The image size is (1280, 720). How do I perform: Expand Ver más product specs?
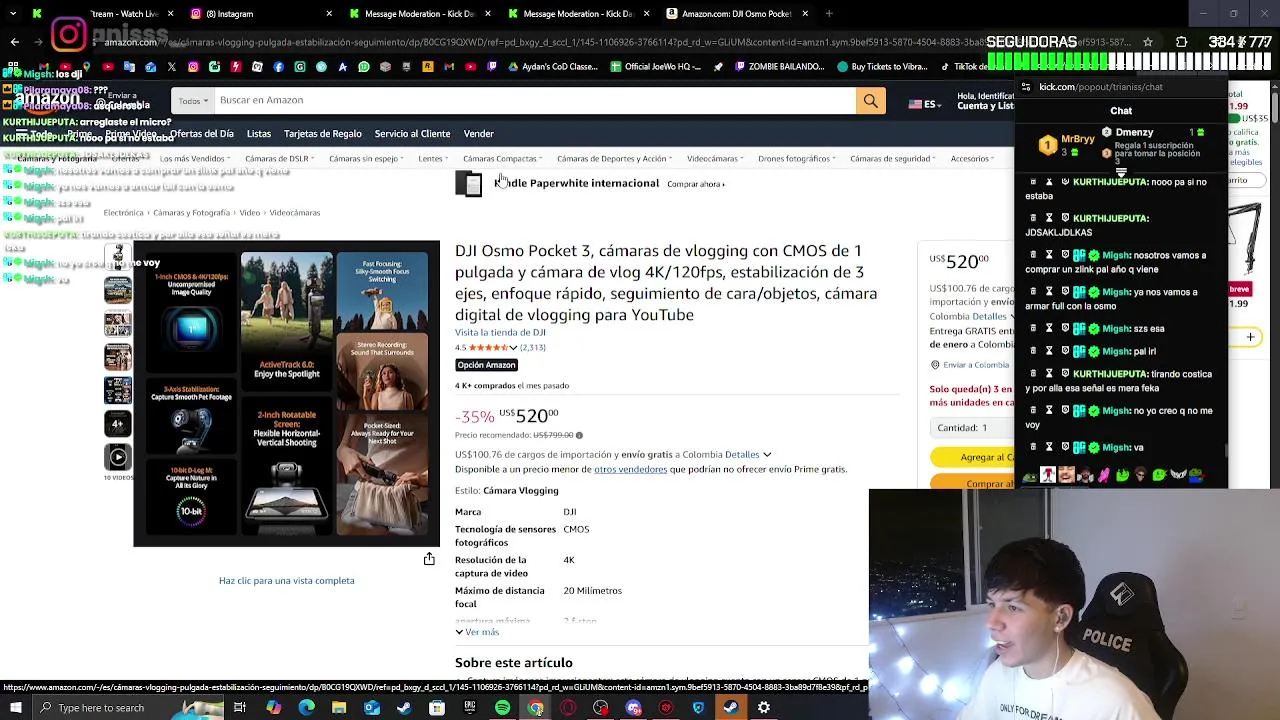pos(477,632)
